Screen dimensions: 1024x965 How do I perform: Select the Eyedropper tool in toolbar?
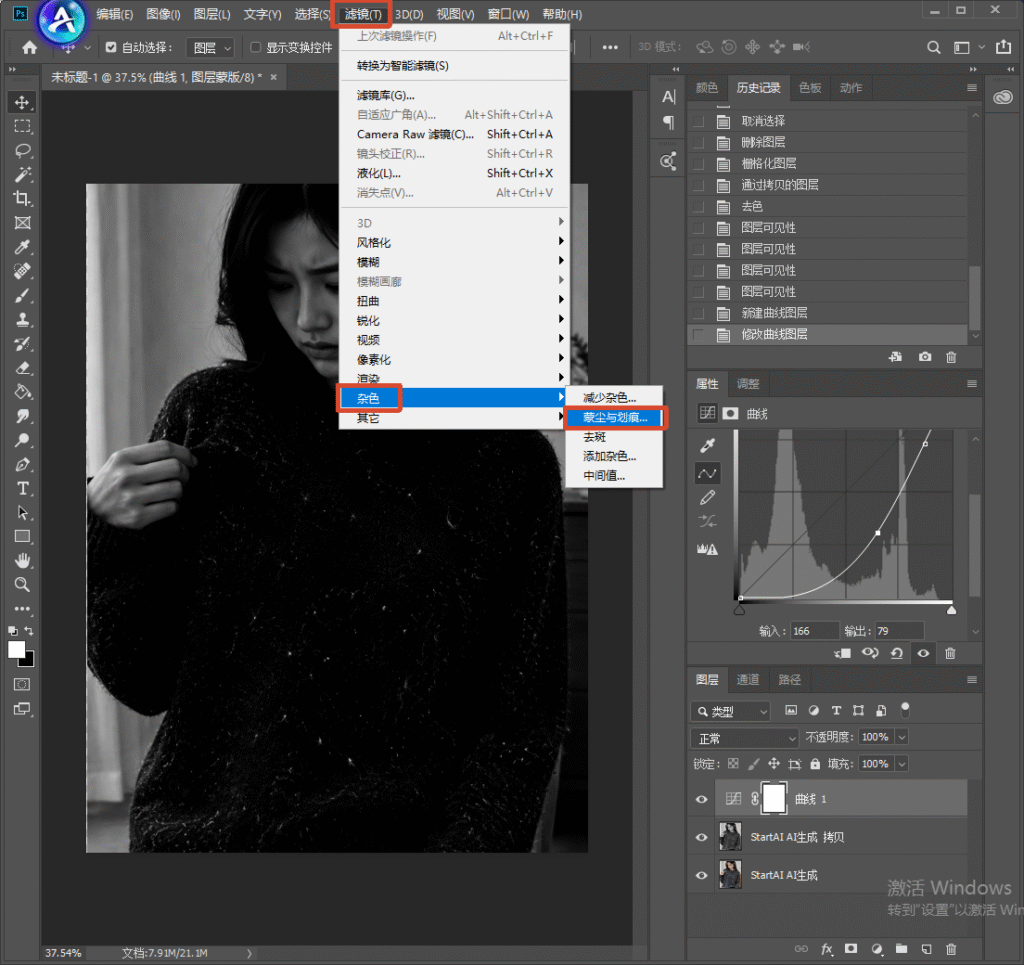(x=22, y=247)
